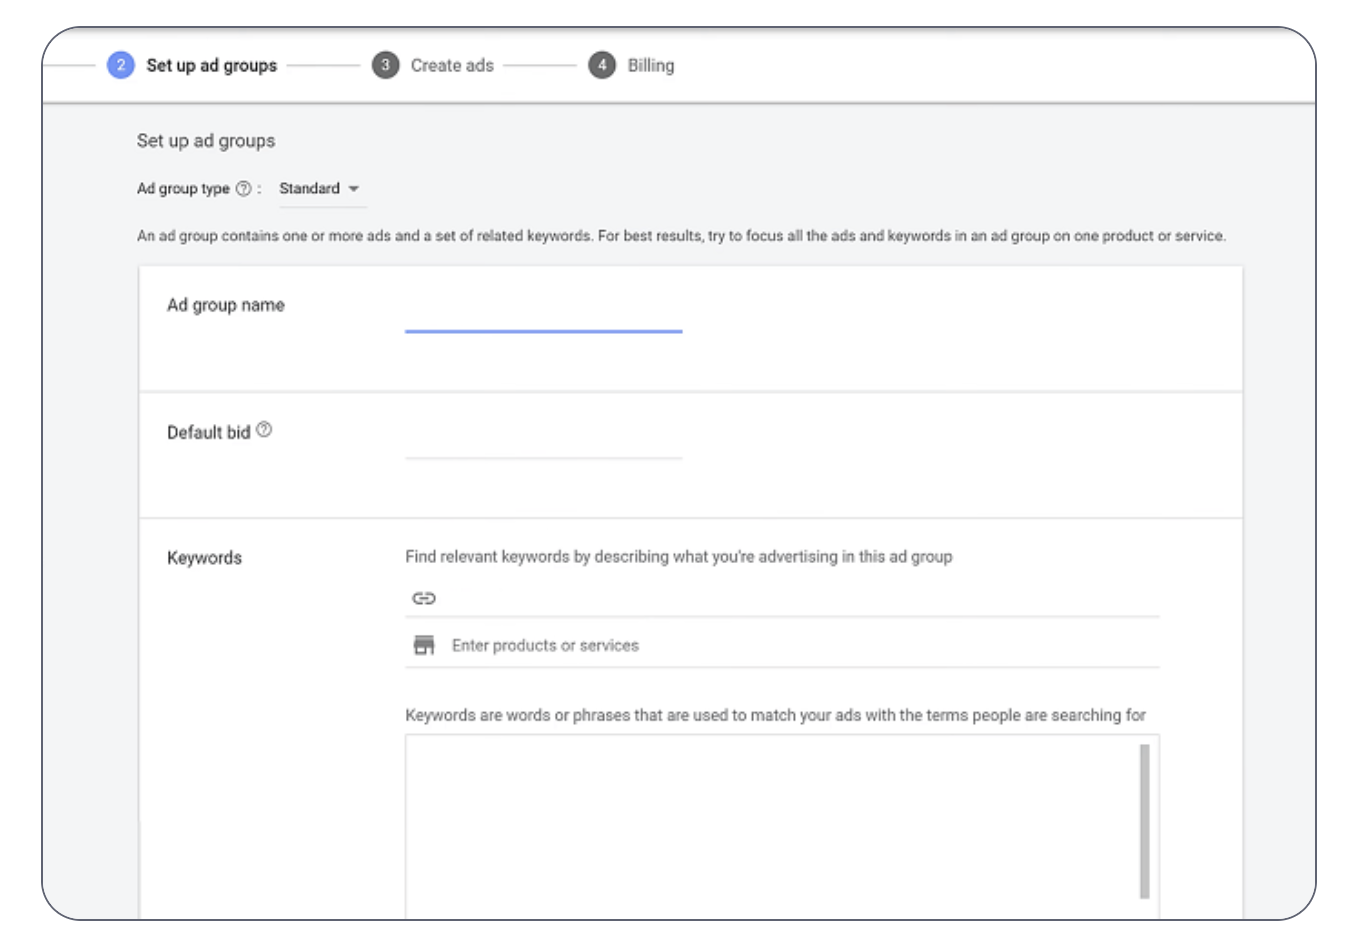Switch to the Billing step label

pyautogui.click(x=650, y=65)
